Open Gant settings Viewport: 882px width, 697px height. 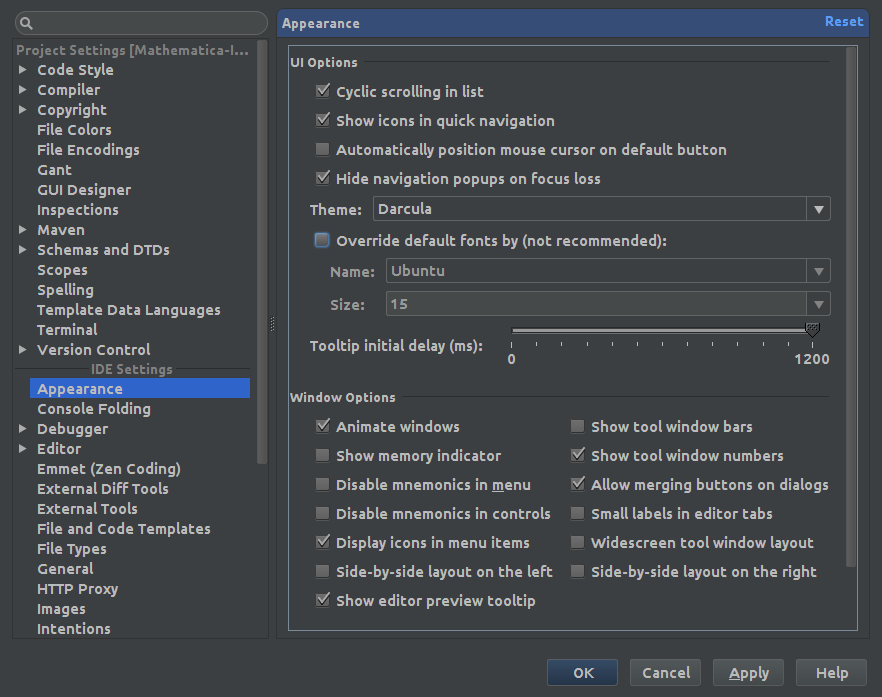click(55, 169)
